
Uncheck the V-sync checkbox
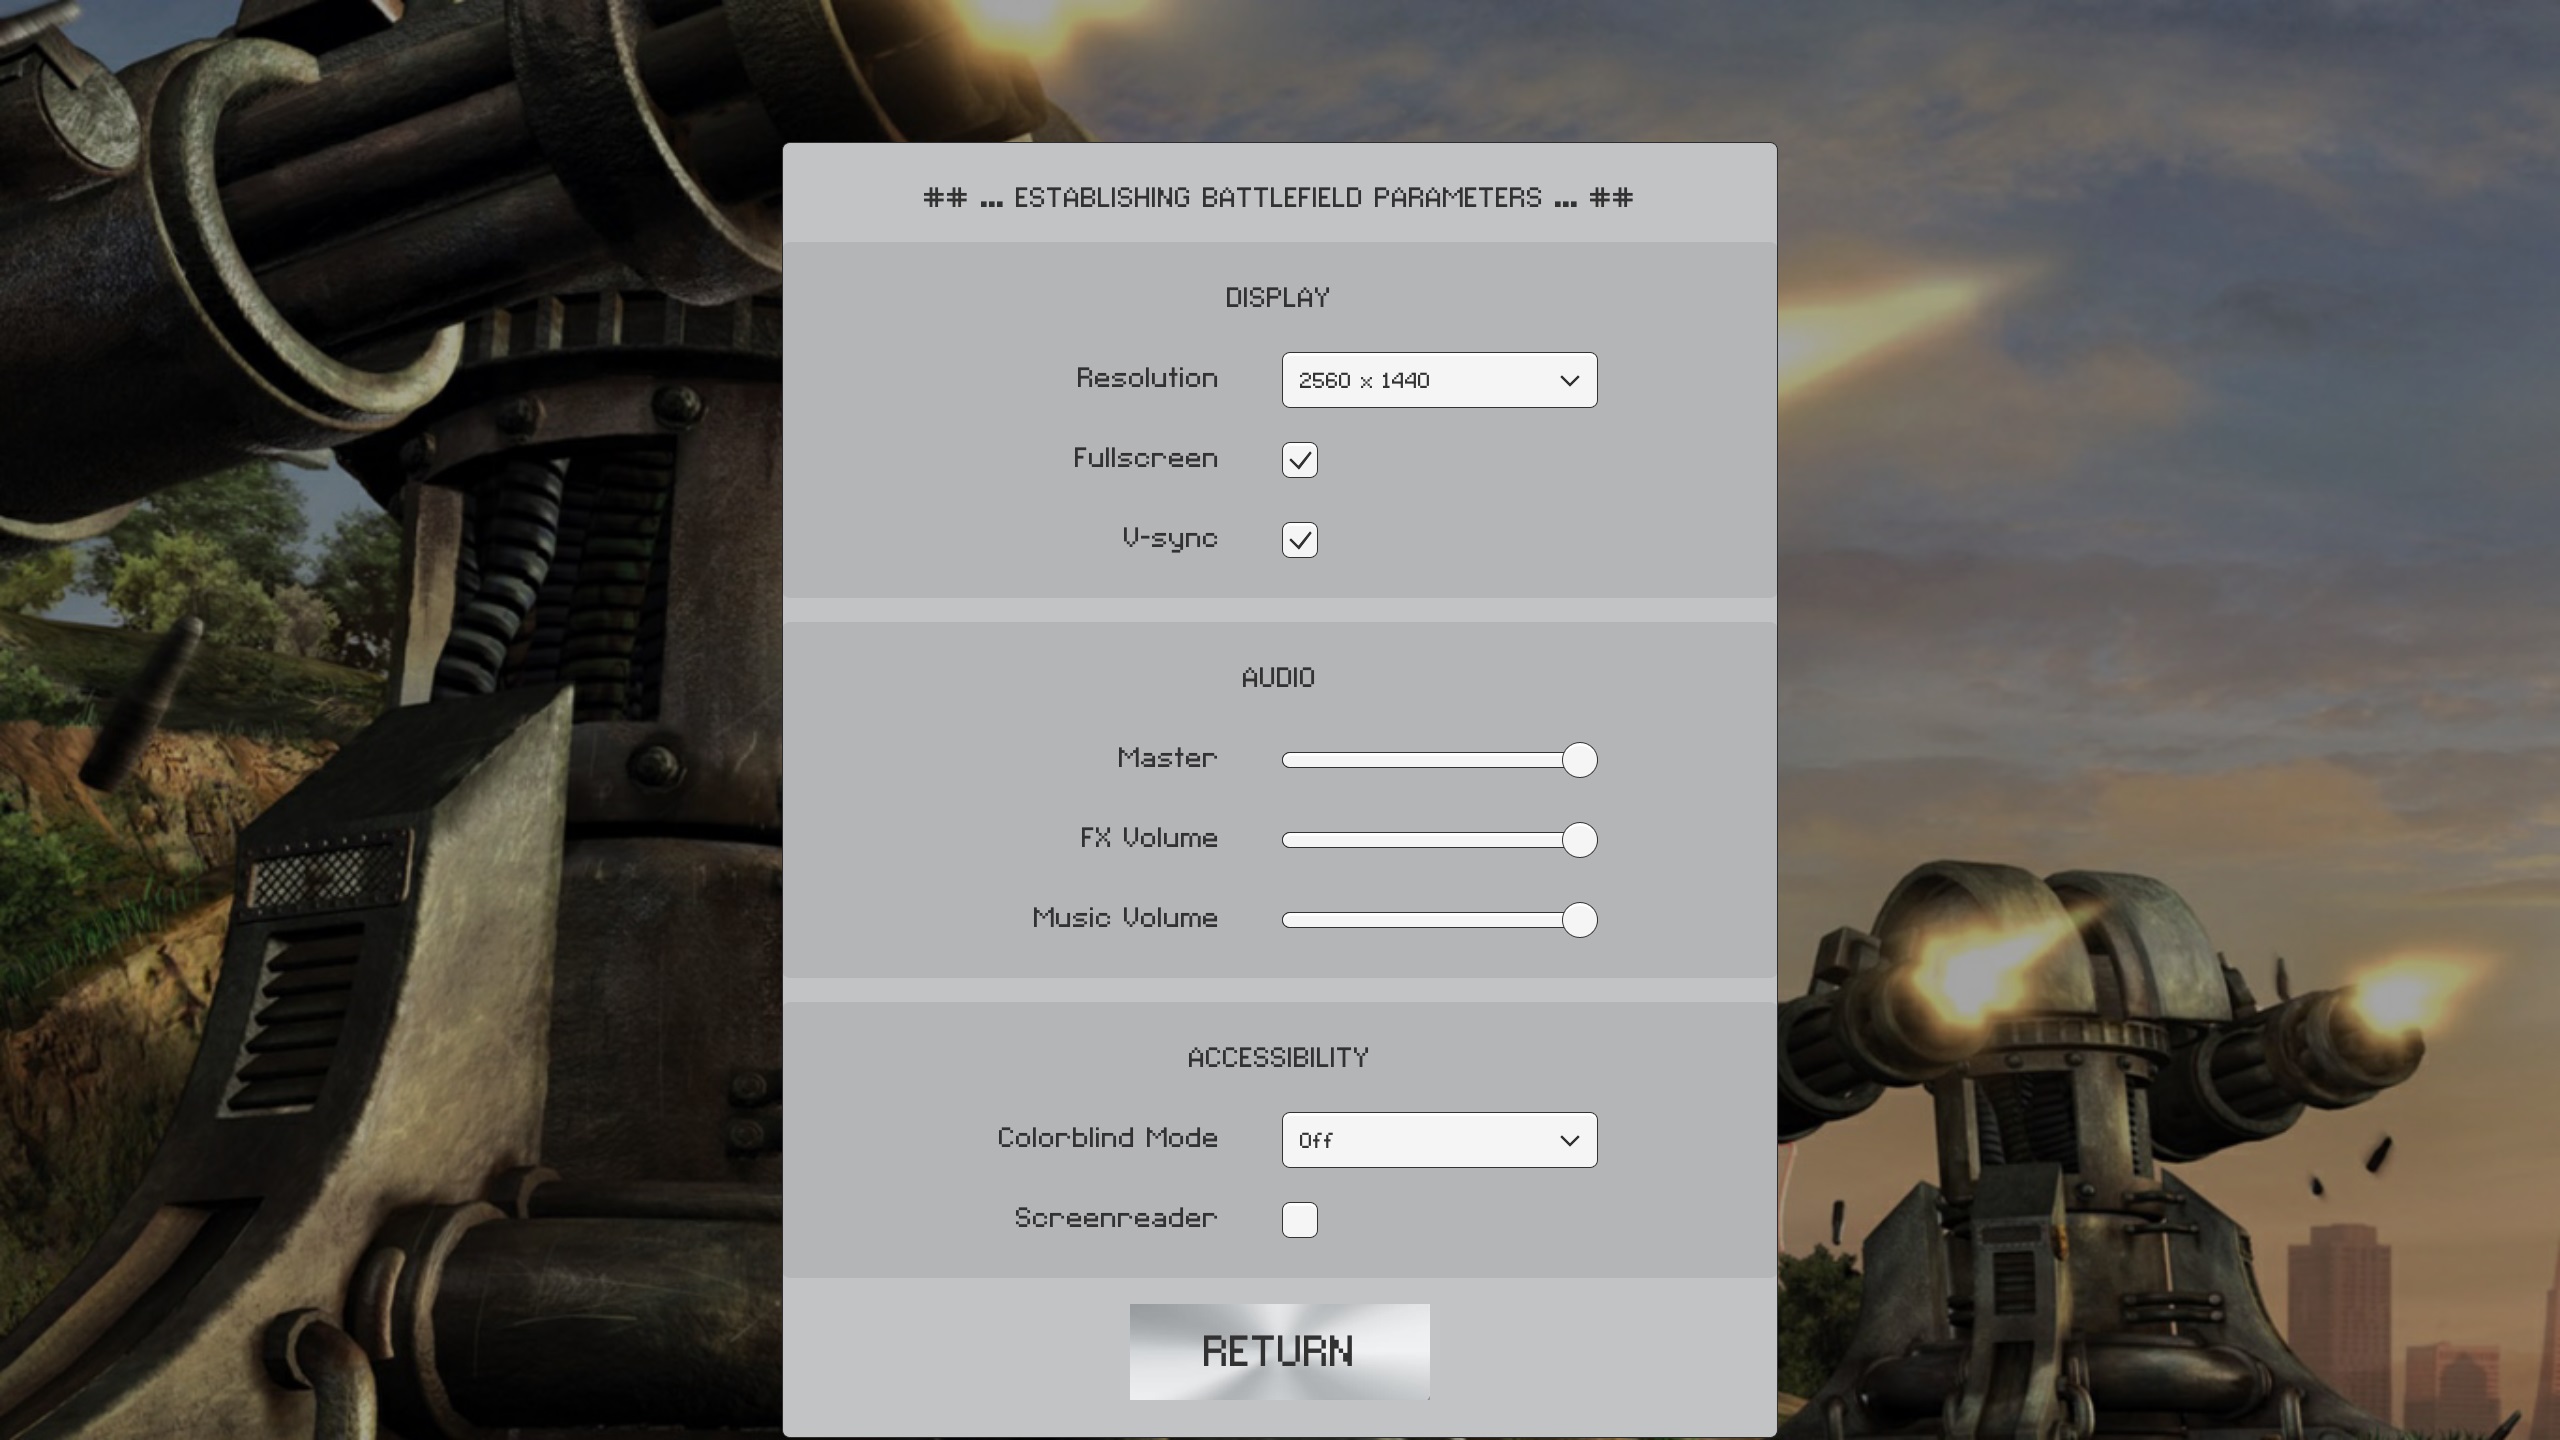[x=1299, y=540]
